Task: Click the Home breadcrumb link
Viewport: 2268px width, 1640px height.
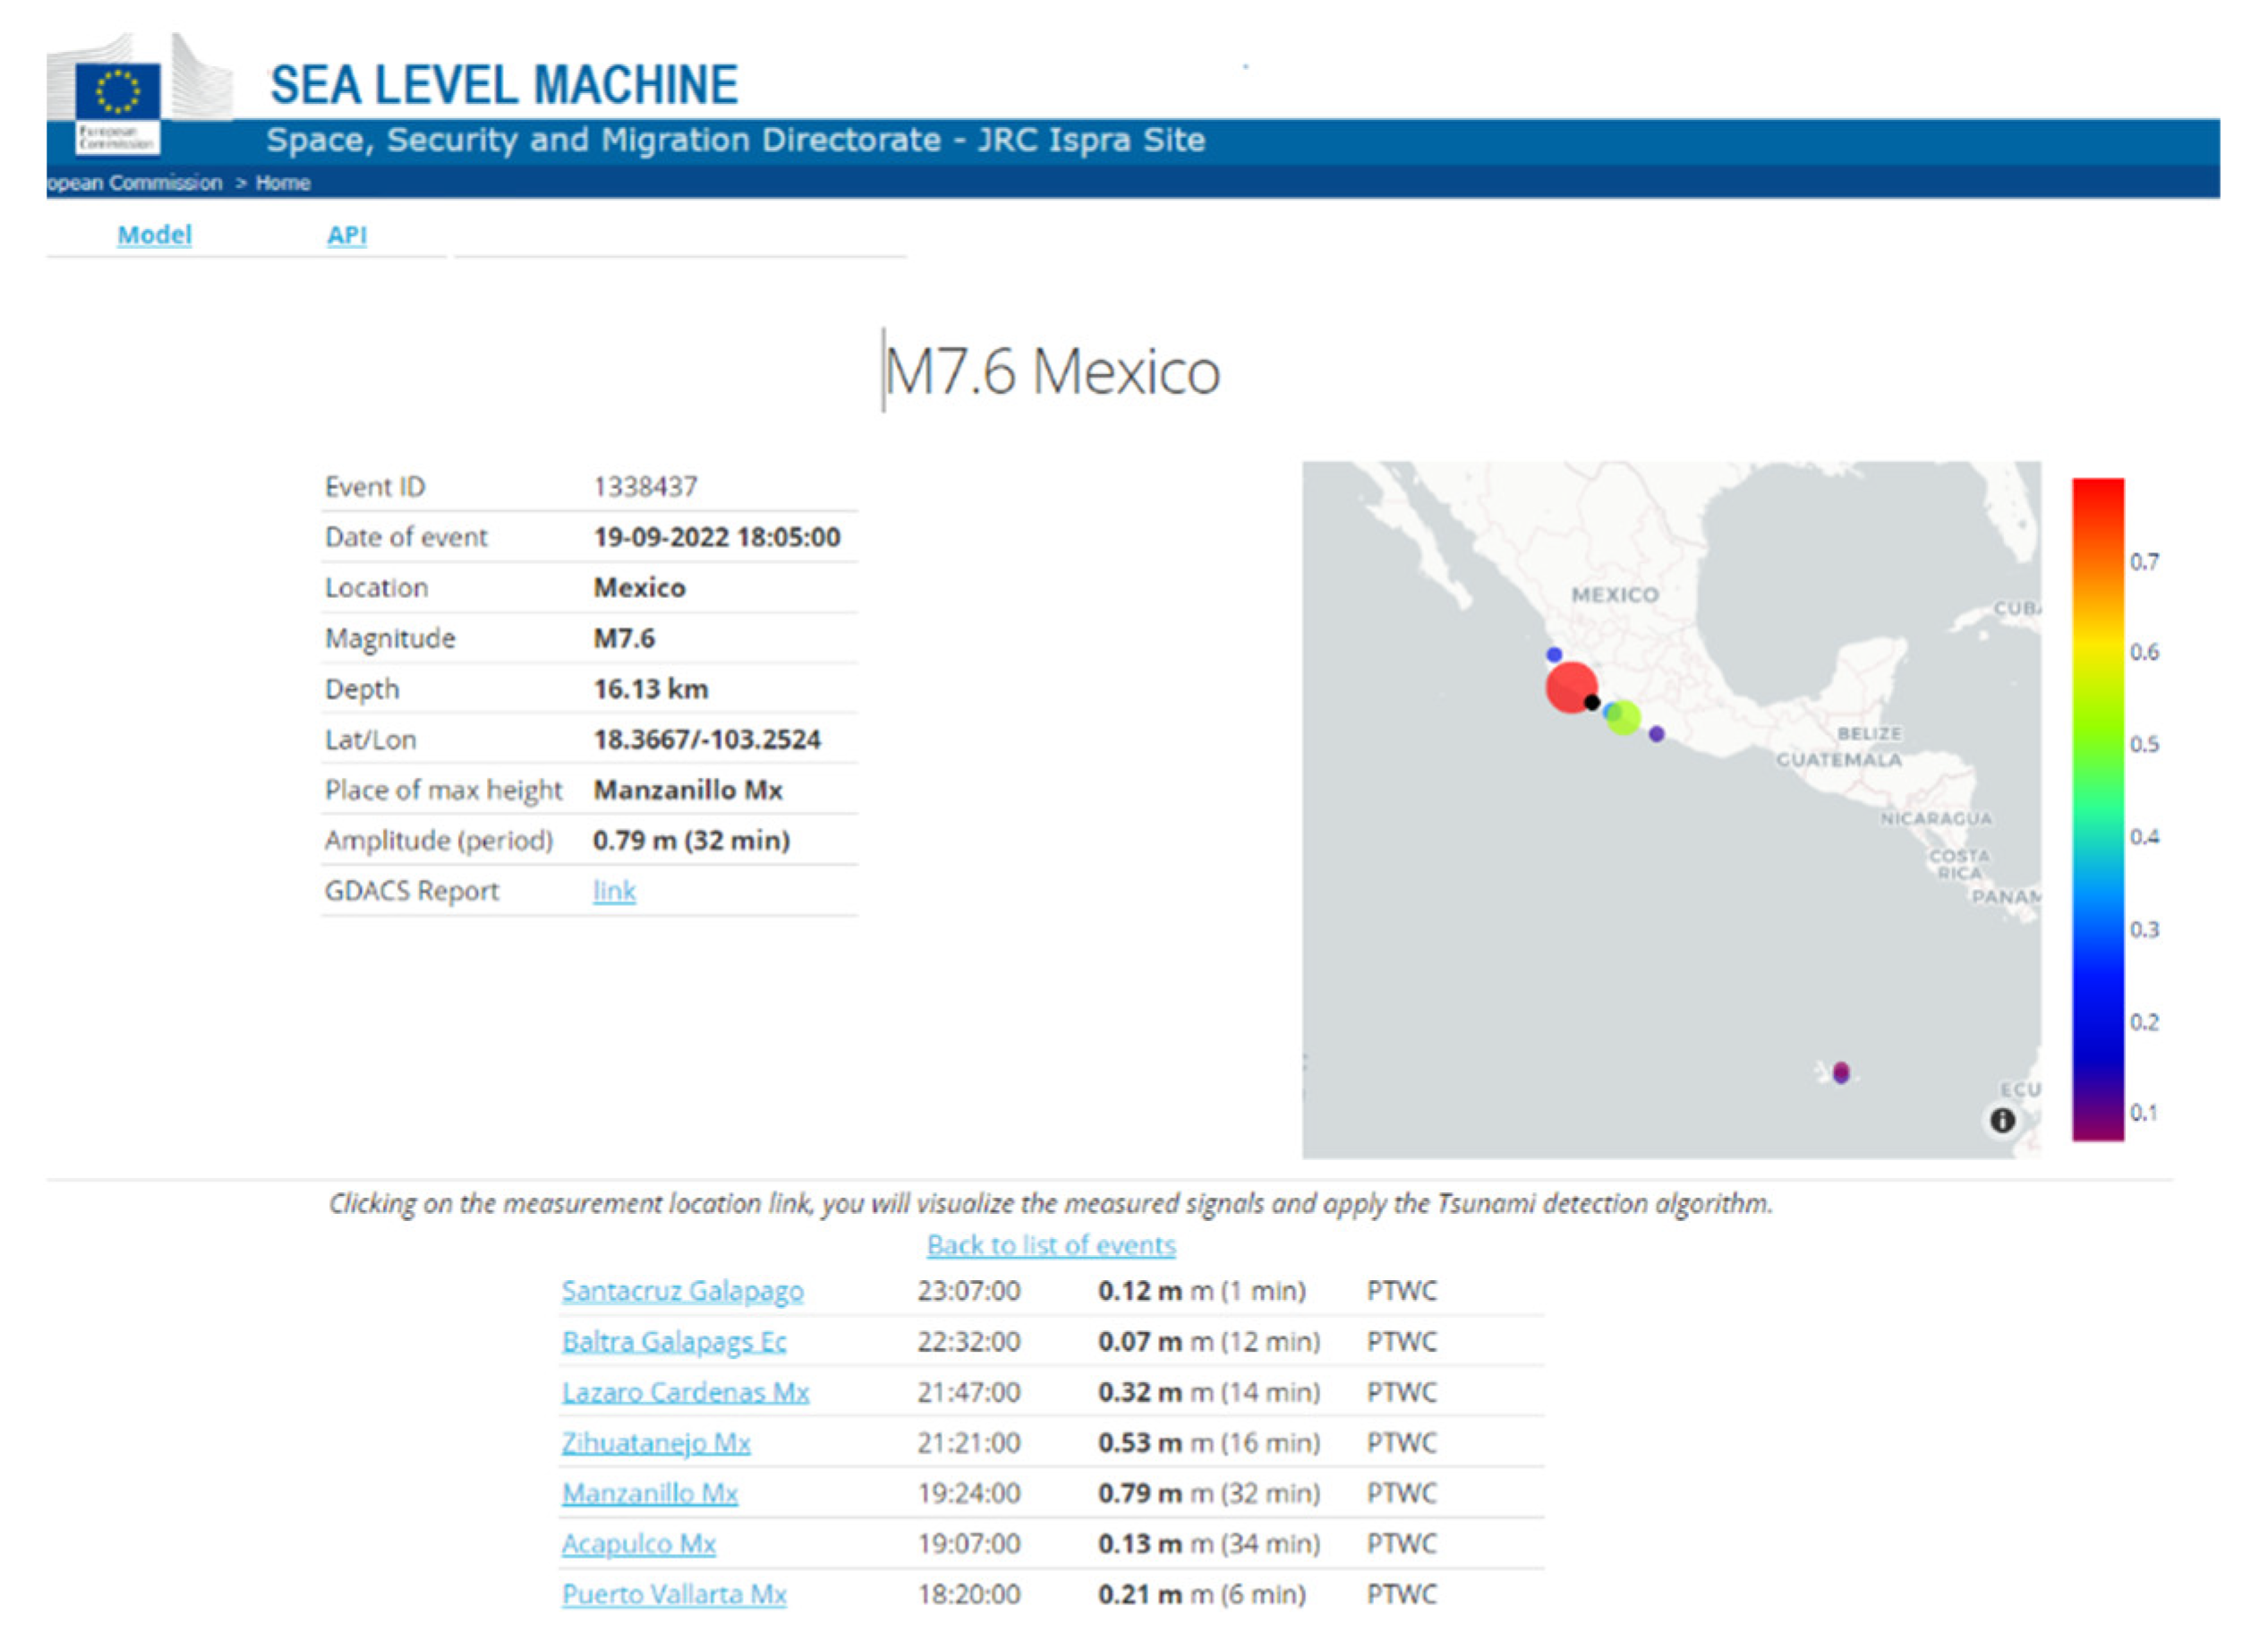Action: (282, 183)
